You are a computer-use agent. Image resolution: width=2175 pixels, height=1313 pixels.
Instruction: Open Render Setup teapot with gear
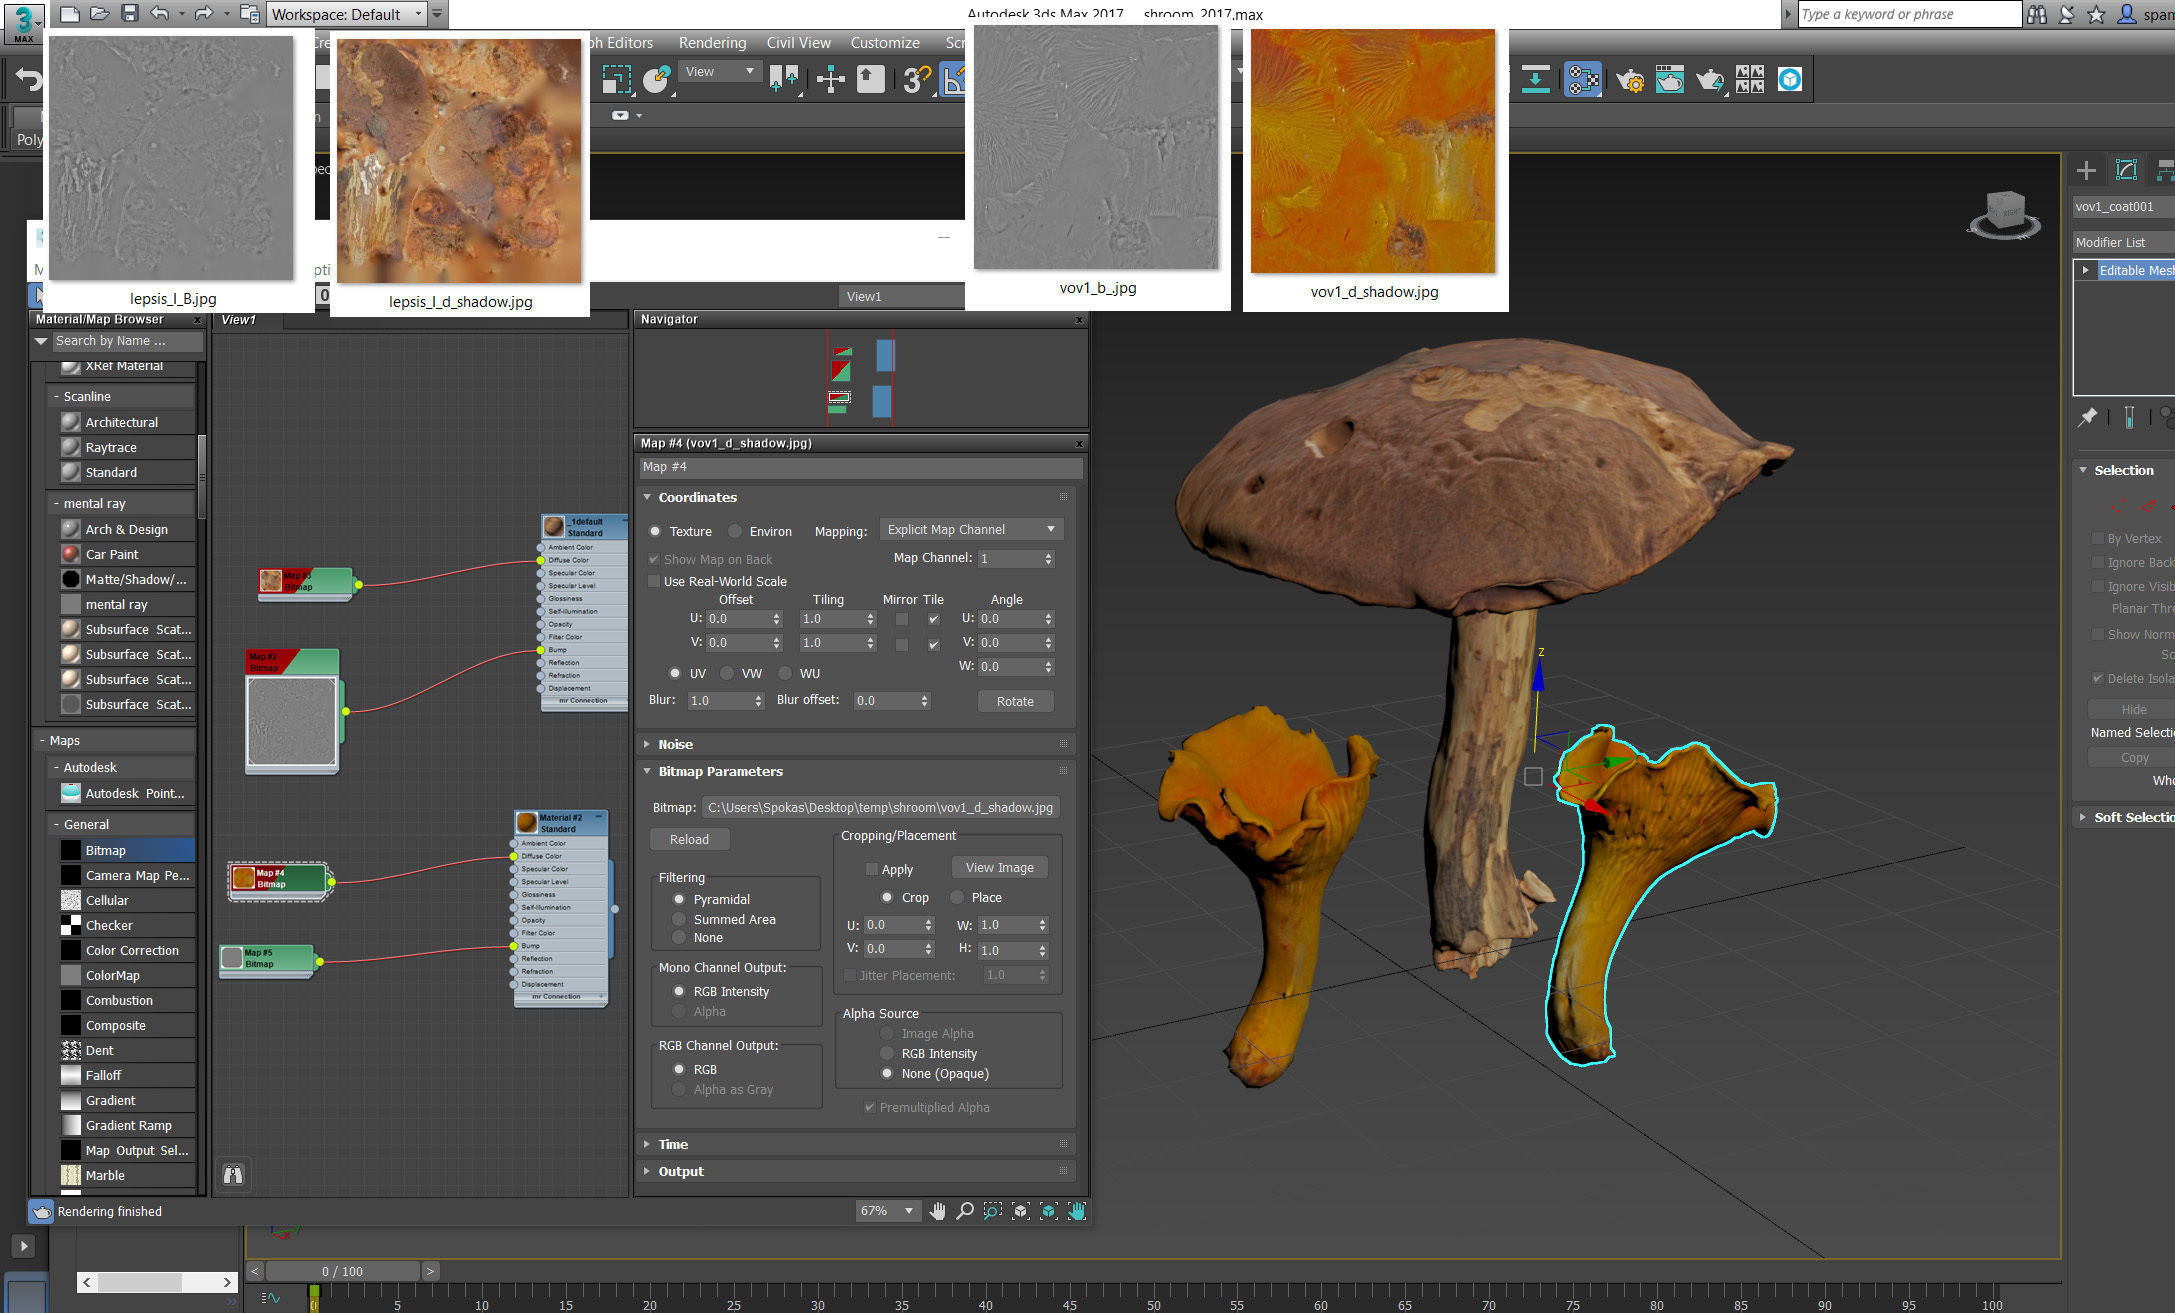pos(1630,79)
